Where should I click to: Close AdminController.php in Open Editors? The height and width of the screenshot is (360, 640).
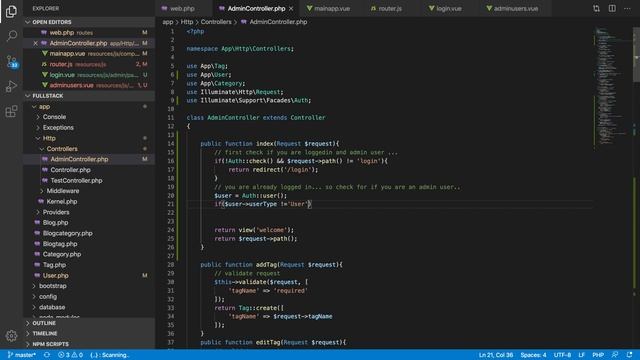(x=36, y=43)
